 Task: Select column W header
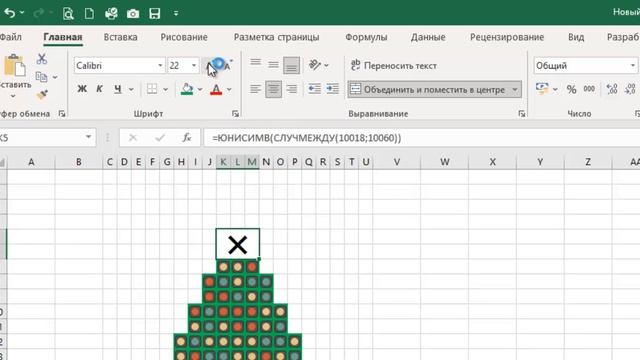point(444,162)
